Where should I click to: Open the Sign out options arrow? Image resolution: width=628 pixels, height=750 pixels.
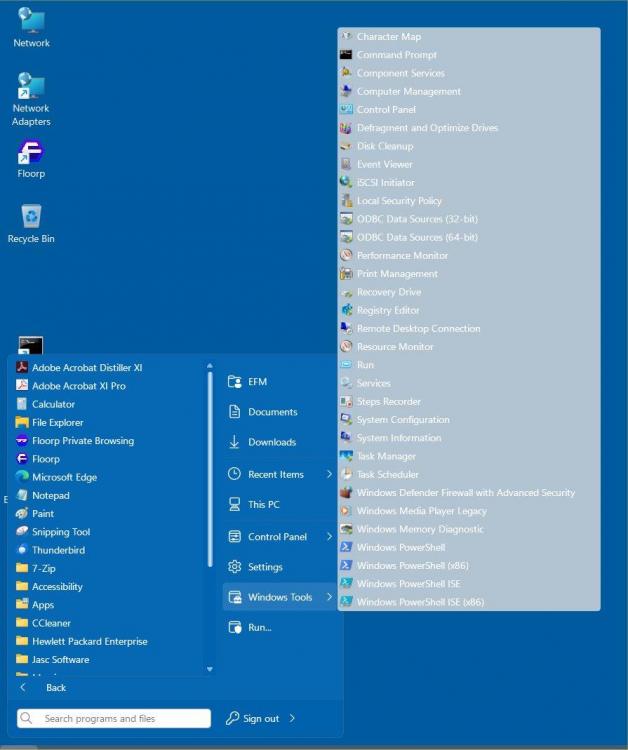[x=292, y=718]
